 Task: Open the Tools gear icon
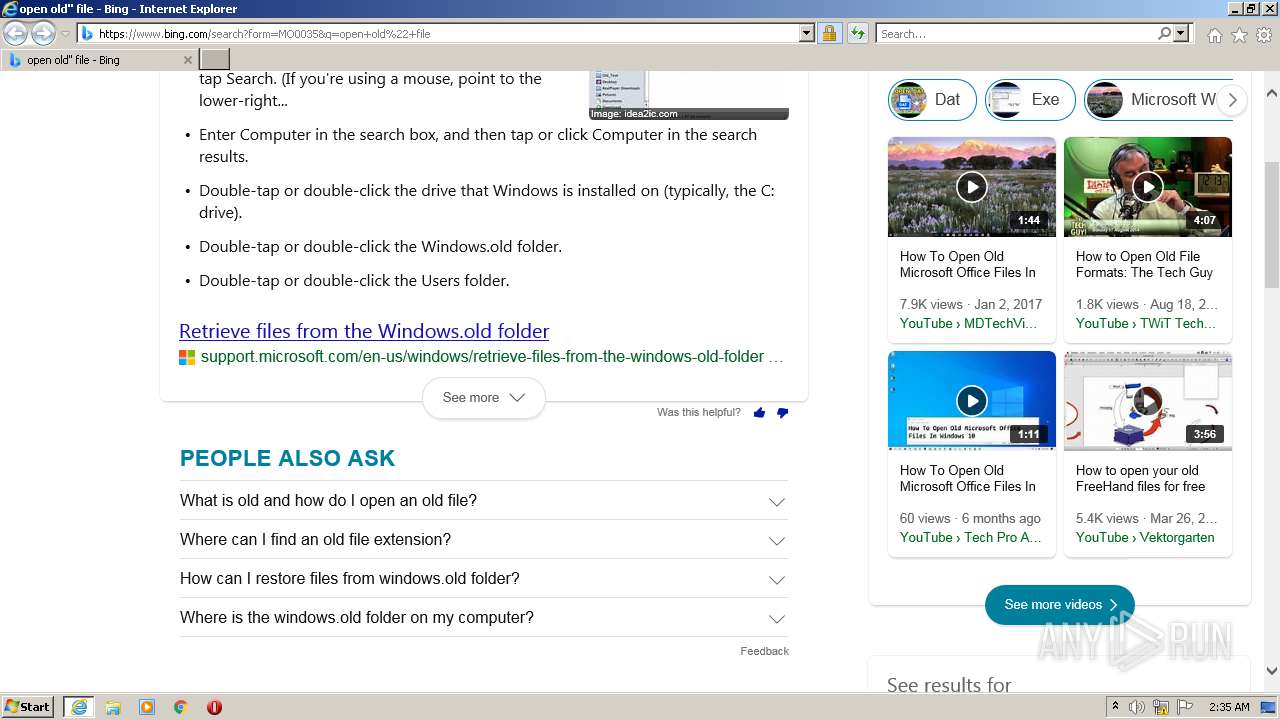pos(1264,35)
